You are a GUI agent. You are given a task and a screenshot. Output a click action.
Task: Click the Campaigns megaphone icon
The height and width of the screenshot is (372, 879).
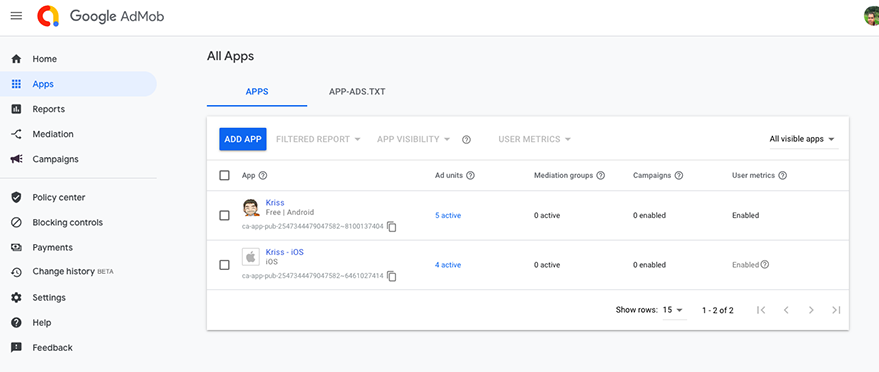point(16,159)
